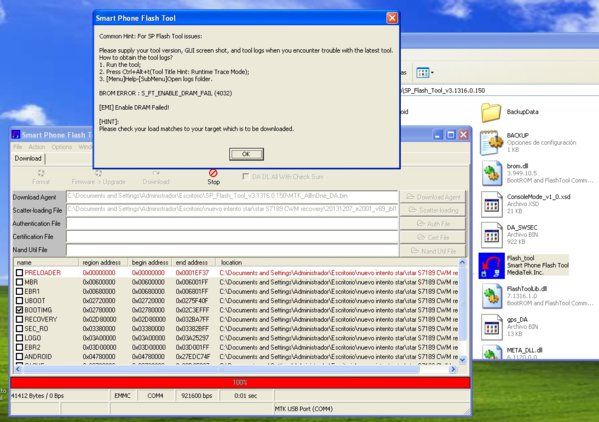Screen dimensions: 599x422
Task: Open the File menu in Flash Tool
Action: pyautogui.click(x=18, y=147)
